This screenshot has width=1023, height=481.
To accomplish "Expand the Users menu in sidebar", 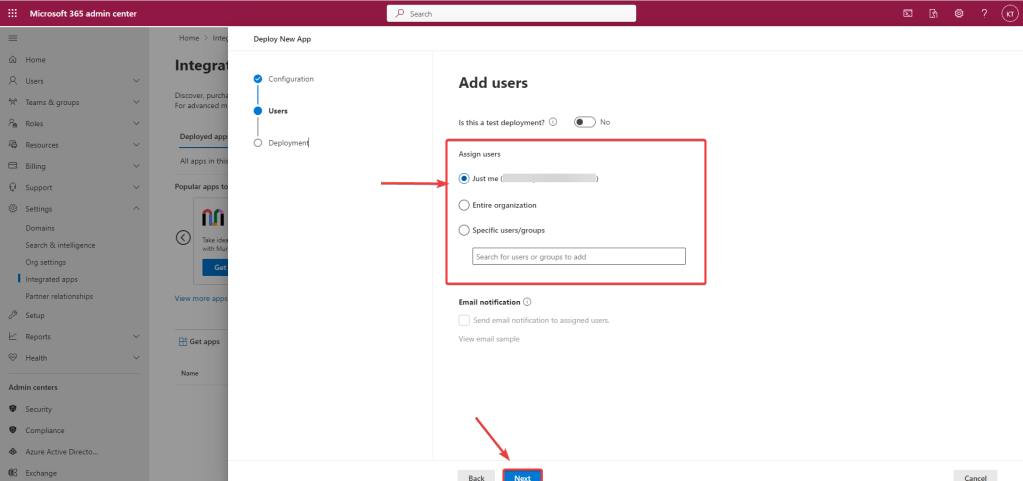I will pyautogui.click(x=136, y=81).
